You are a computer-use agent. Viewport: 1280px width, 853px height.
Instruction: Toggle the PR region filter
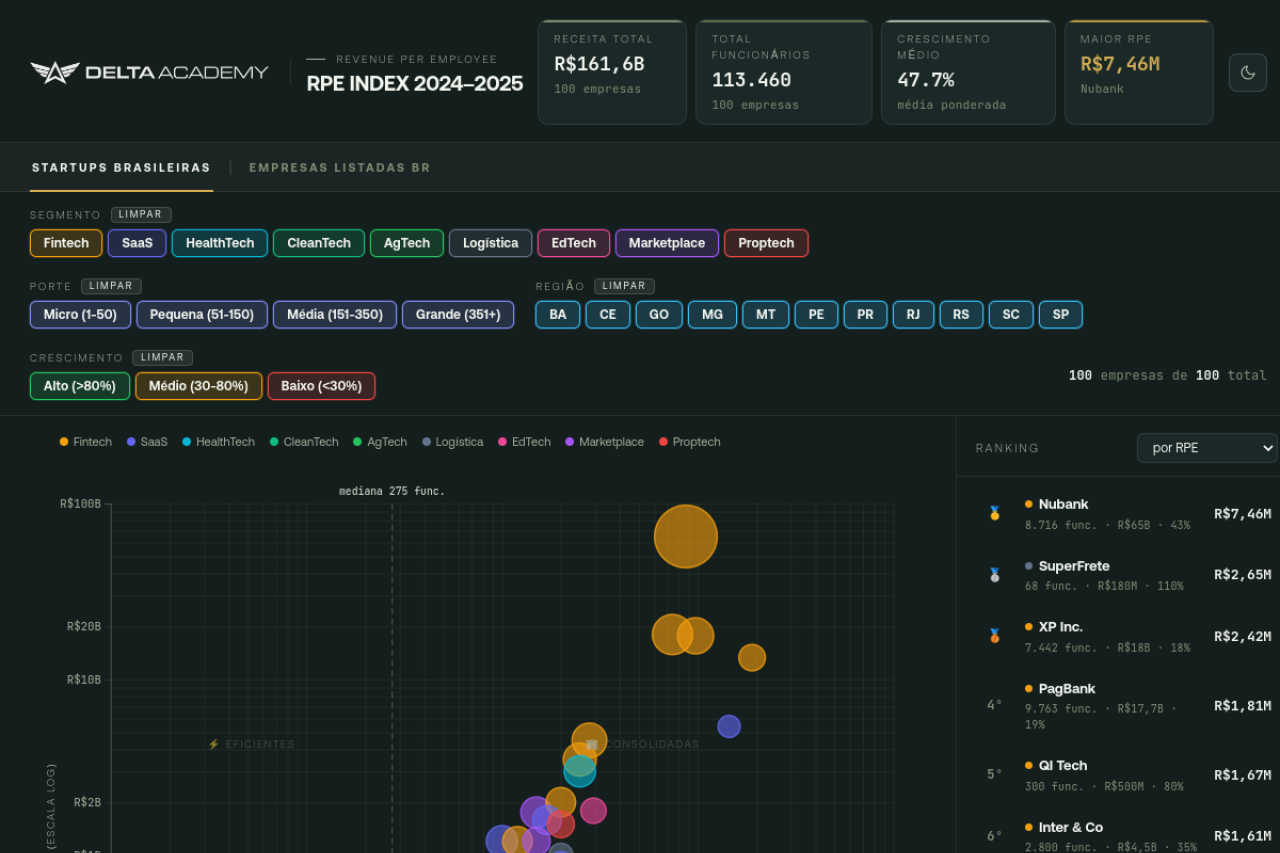[866, 315]
